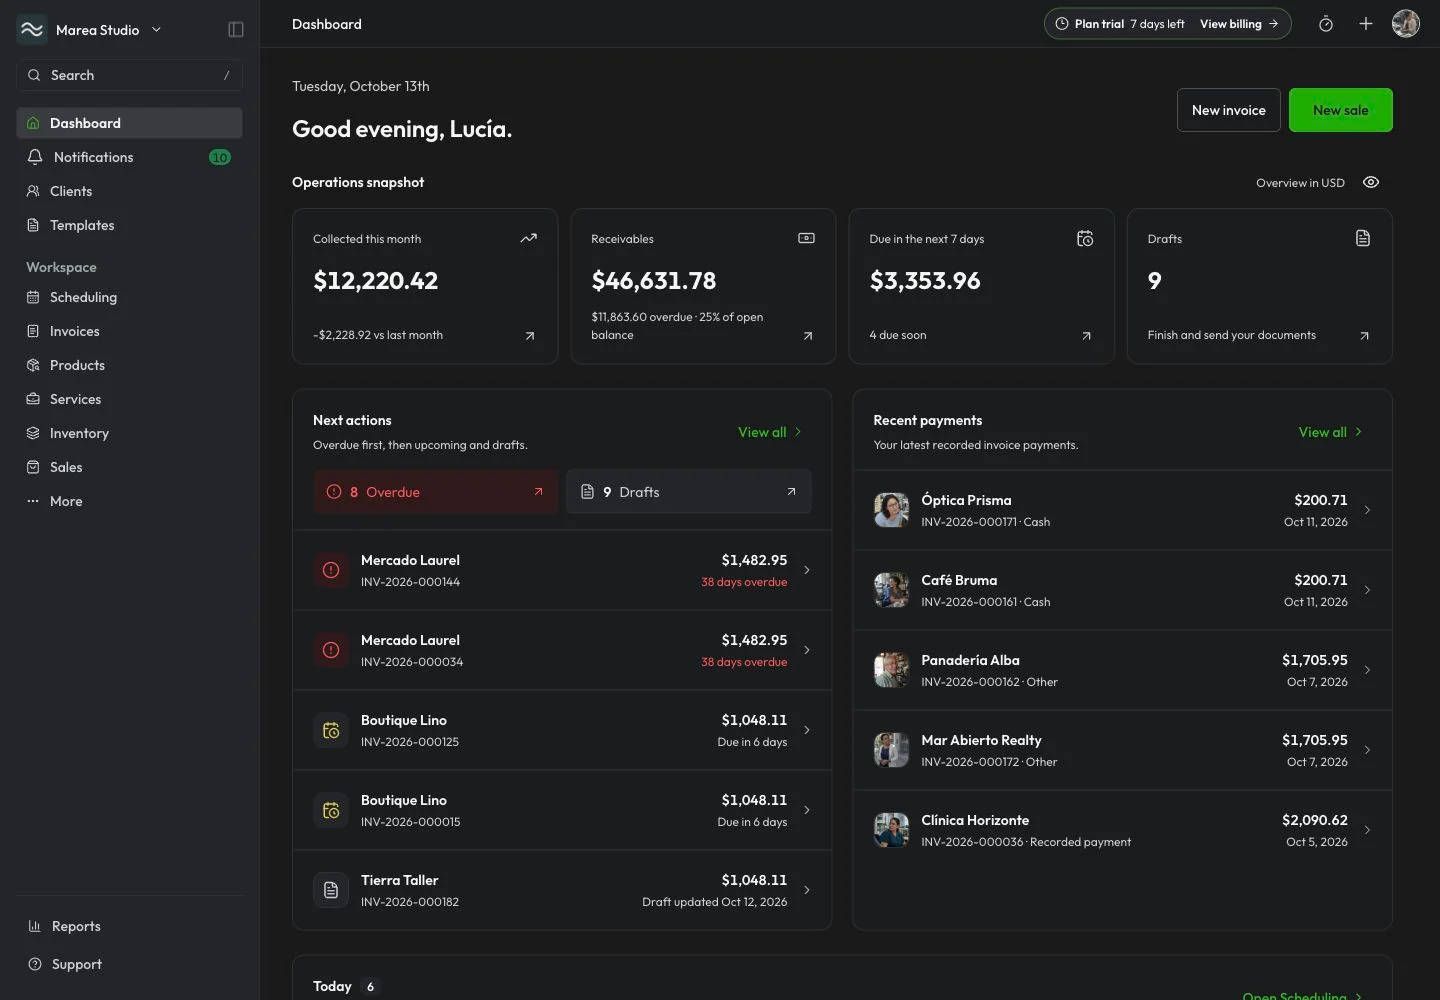
Task: Filter by 9 Drafts
Action: pyautogui.click(x=689, y=492)
